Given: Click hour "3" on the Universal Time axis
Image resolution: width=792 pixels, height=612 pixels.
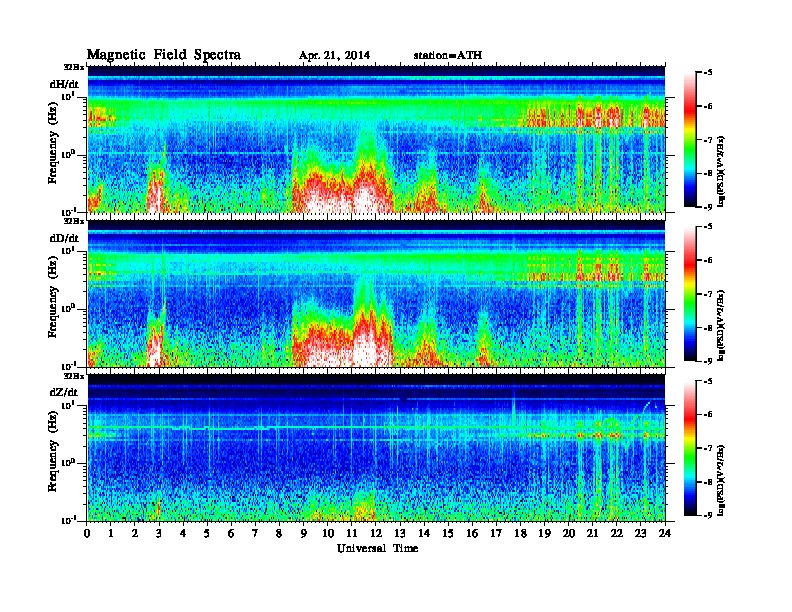Looking at the screenshot, I should point(159,533).
